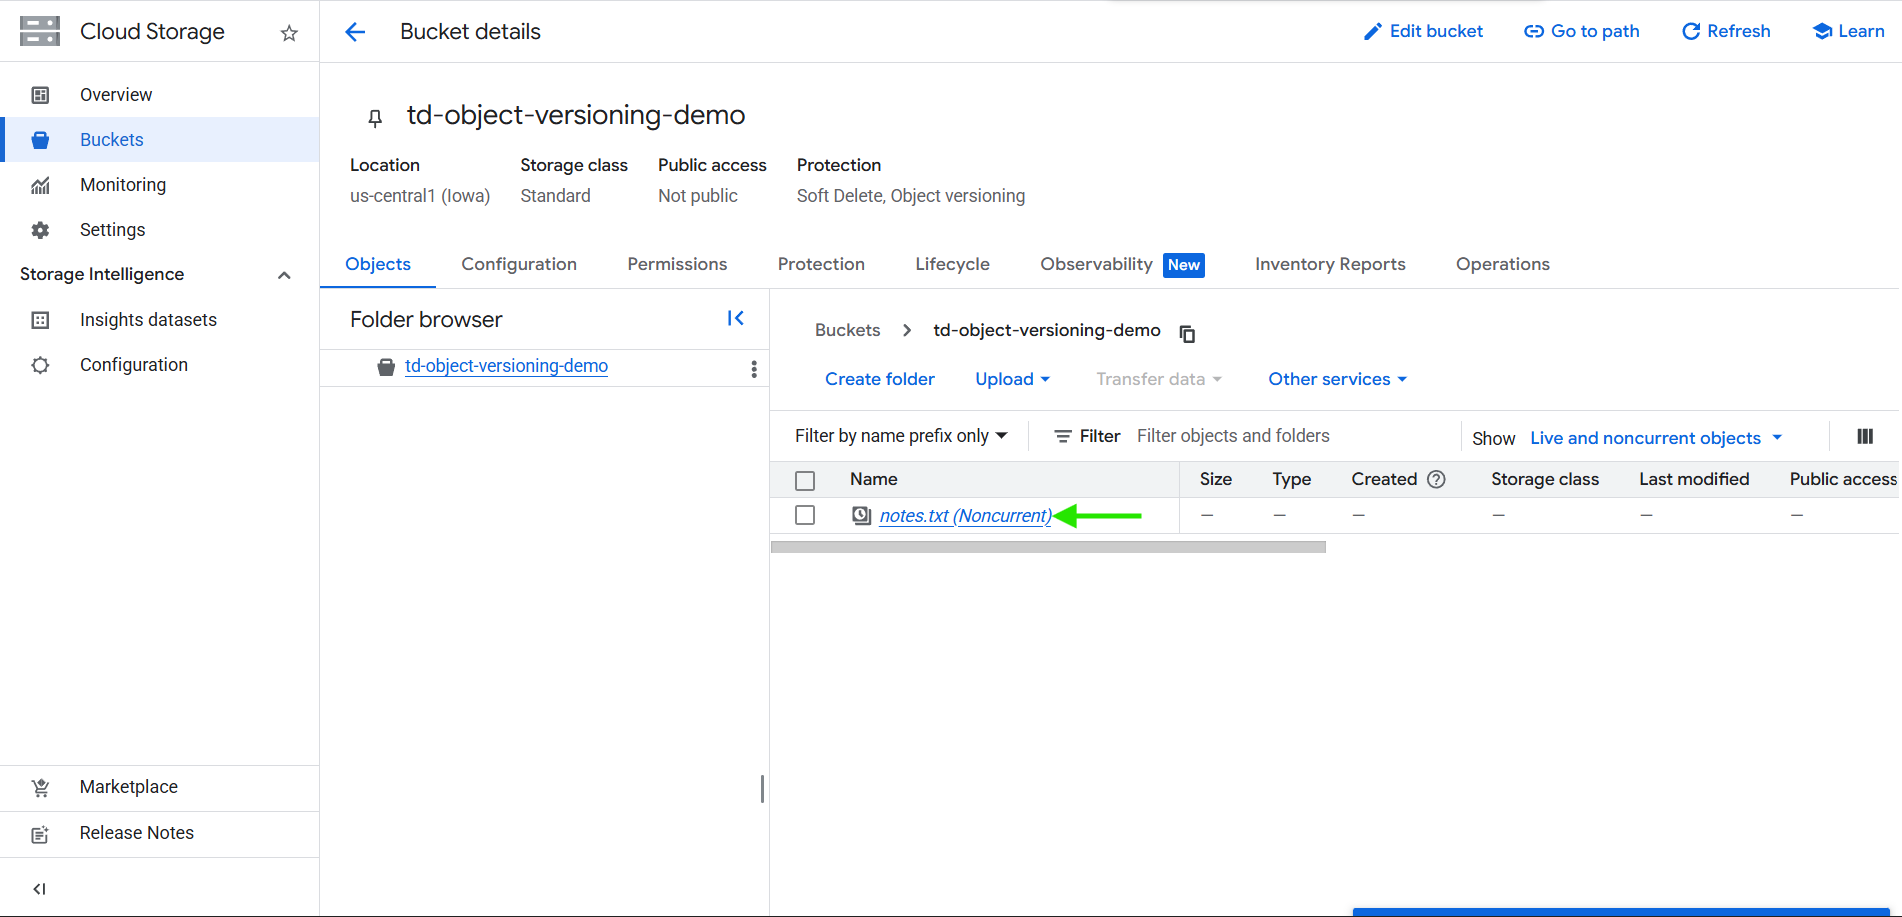Open the notes.txt (Noncurrent) object link

click(965, 516)
